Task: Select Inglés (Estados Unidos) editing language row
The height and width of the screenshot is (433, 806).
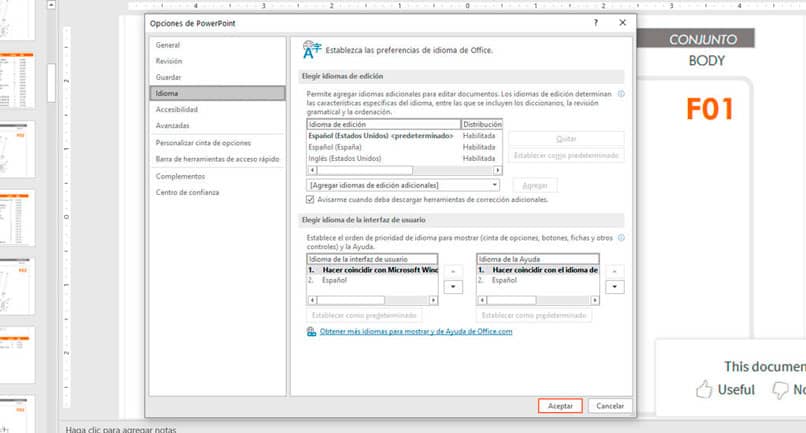Action: pyautogui.click(x=404, y=158)
